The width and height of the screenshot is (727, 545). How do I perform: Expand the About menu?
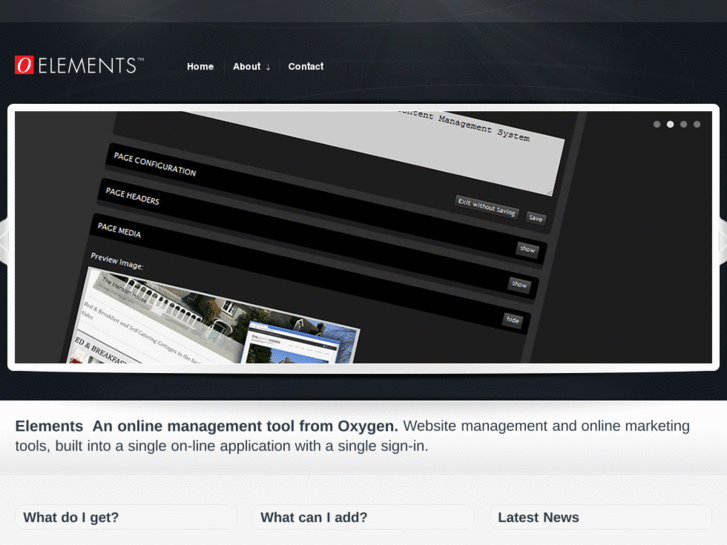coord(251,66)
